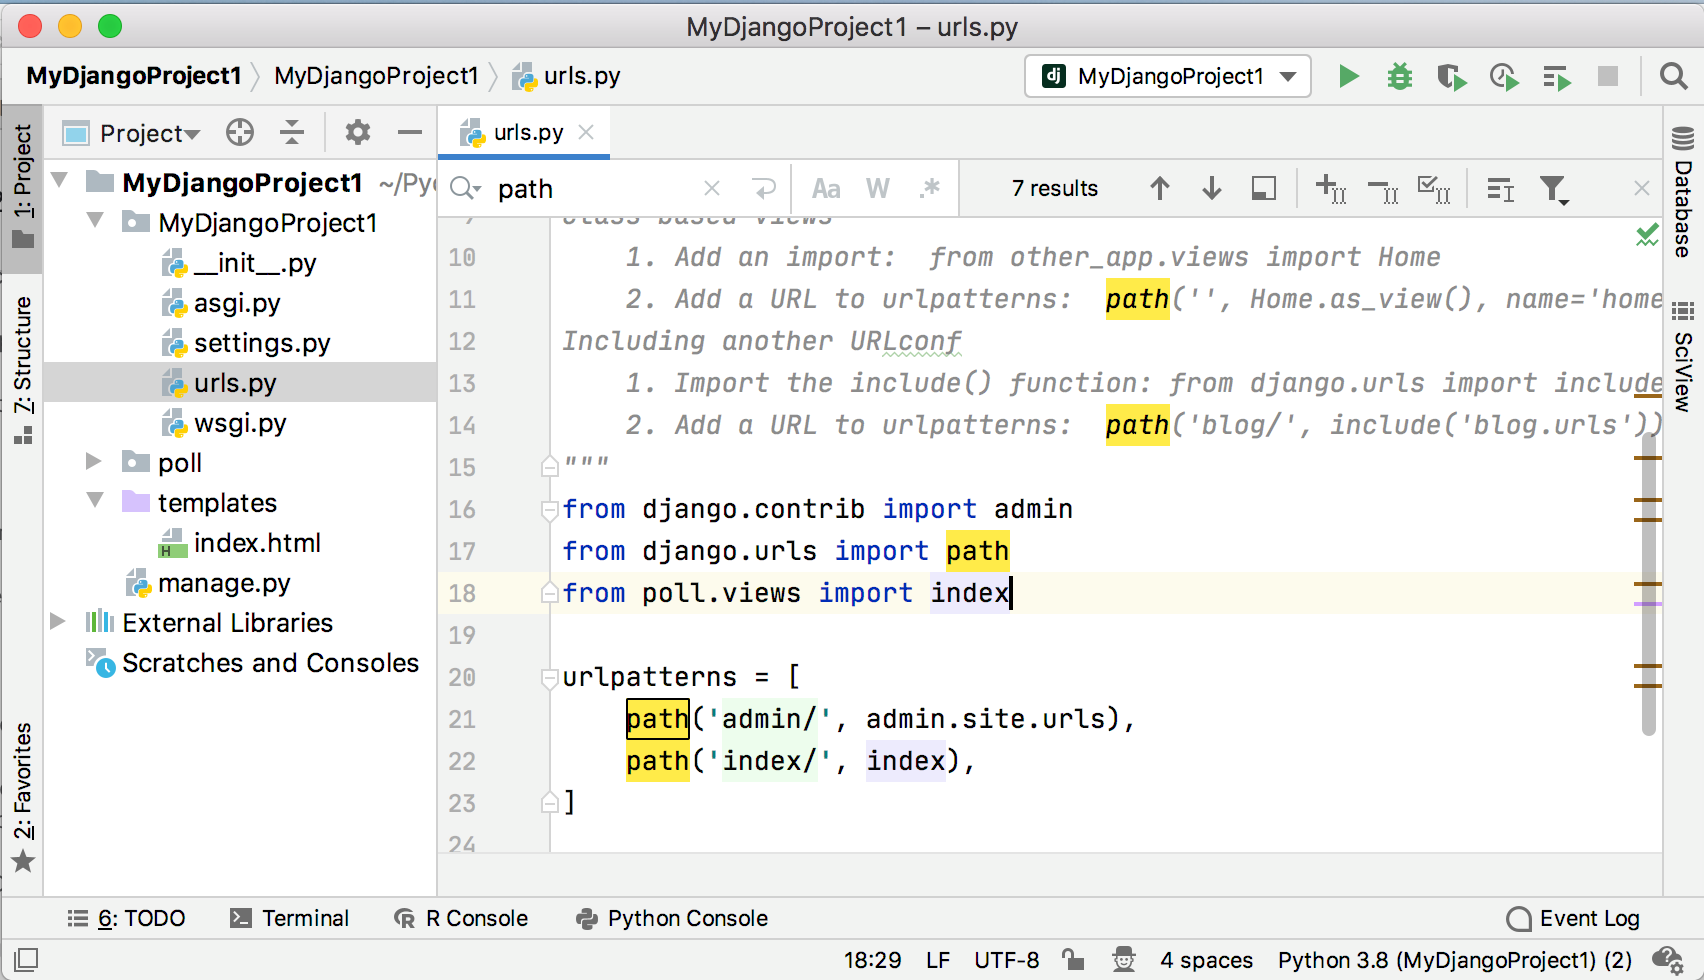Collapse the templates folder
The width and height of the screenshot is (1704, 980).
pyautogui.click(x=93, y=502)
